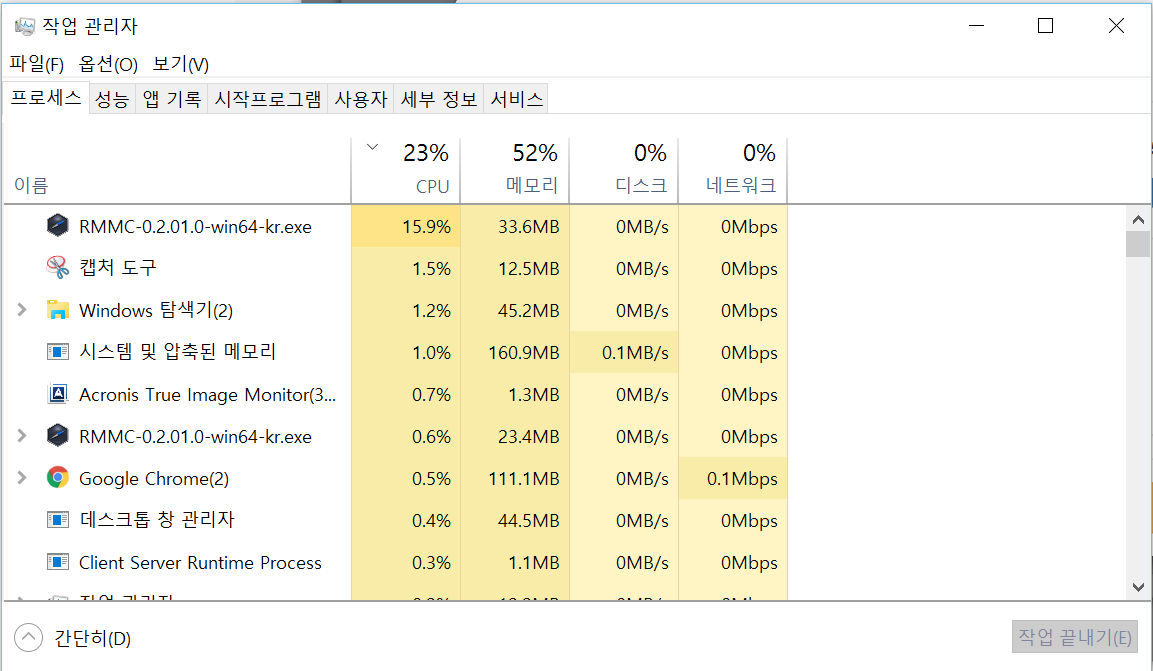1153x671 pixels.
Task: Open the 파일 menu
Action: click(x=37, y=65)
